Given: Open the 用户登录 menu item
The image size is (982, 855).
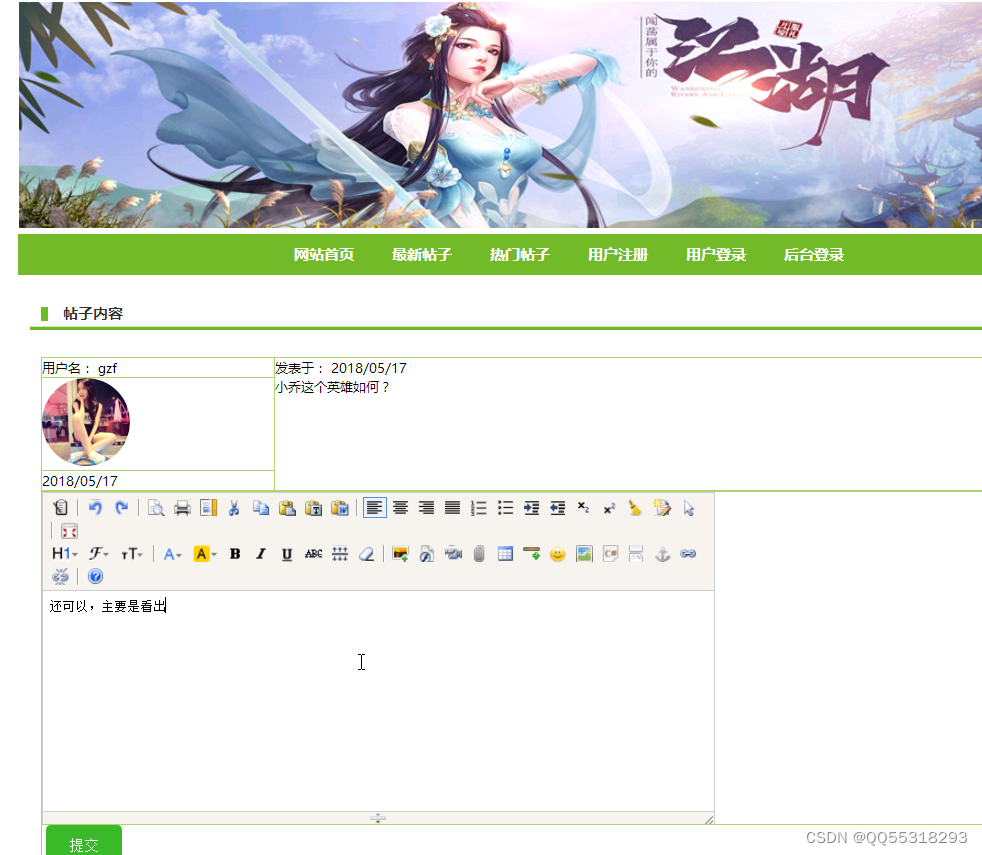Looking at the screenshot, I should click(x=715, y=255).
